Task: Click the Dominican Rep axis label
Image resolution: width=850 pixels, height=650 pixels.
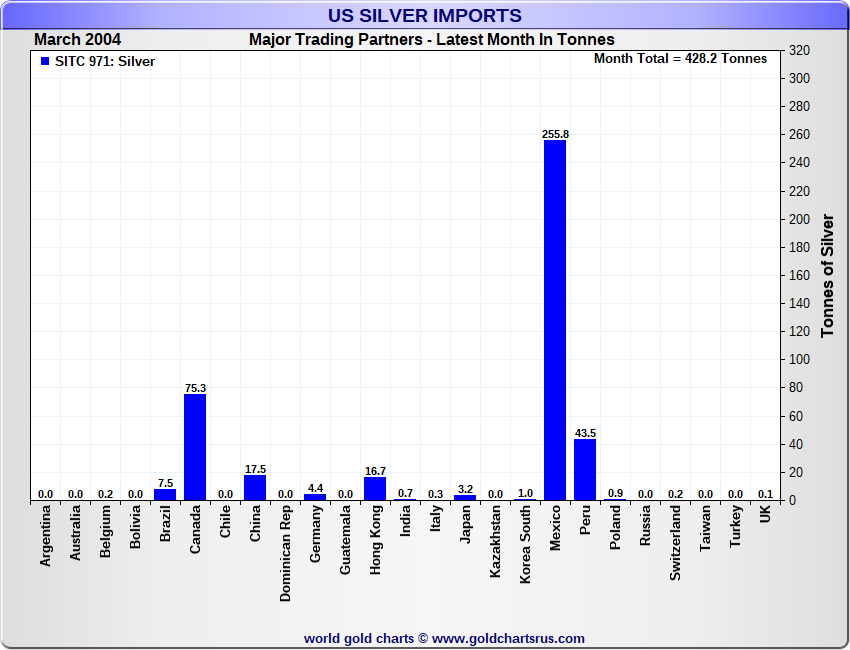Action: 286,553
